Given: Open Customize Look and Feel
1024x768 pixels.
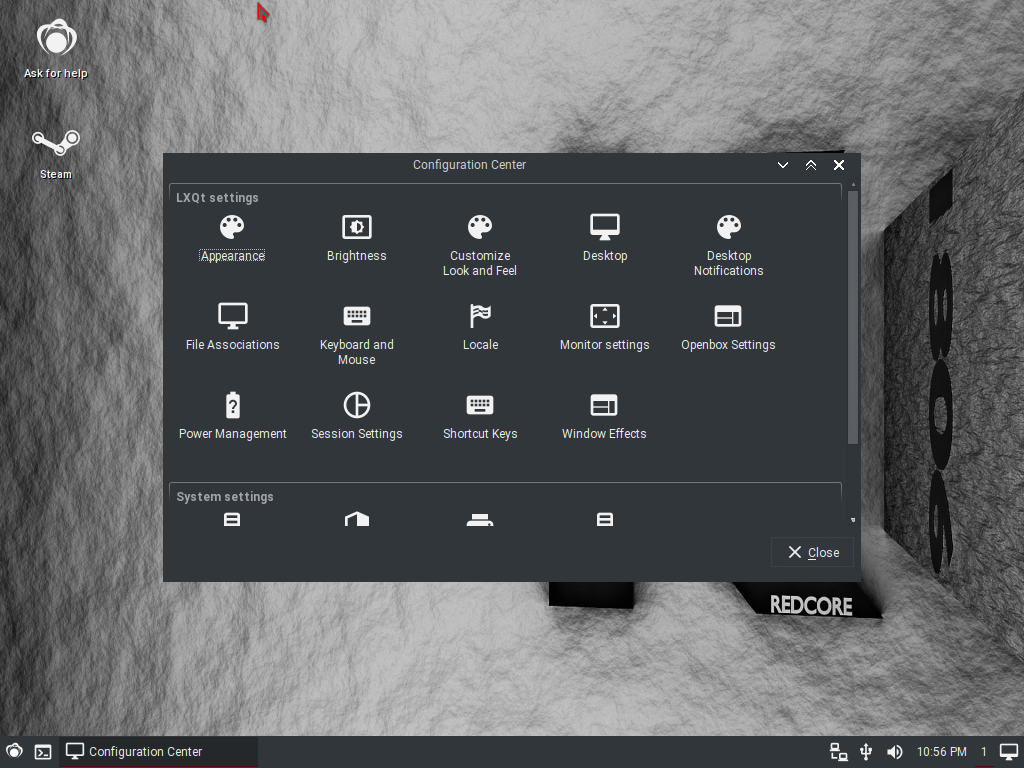Looking at the screenshot, I should (x=480, y=246).
